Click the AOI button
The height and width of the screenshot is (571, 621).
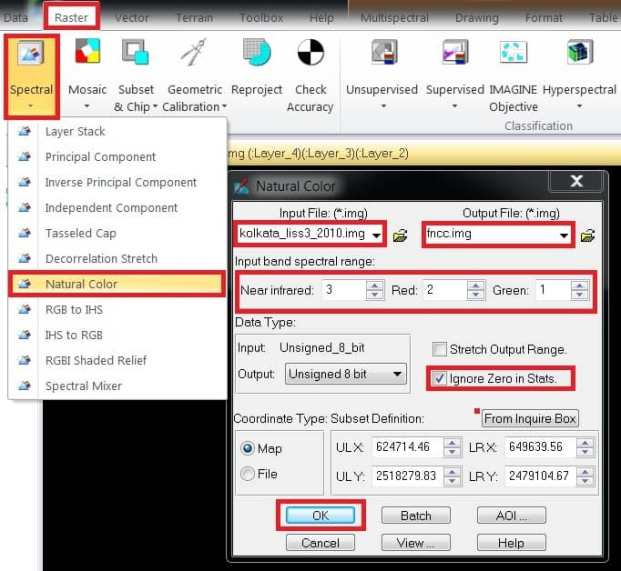pos(511,515)
